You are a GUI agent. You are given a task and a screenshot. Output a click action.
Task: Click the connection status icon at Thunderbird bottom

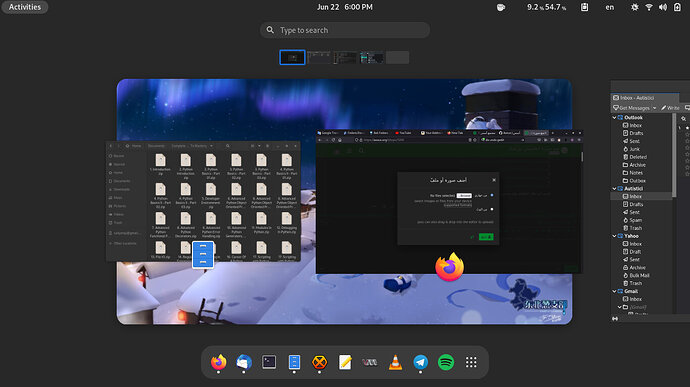coord(615,318)
